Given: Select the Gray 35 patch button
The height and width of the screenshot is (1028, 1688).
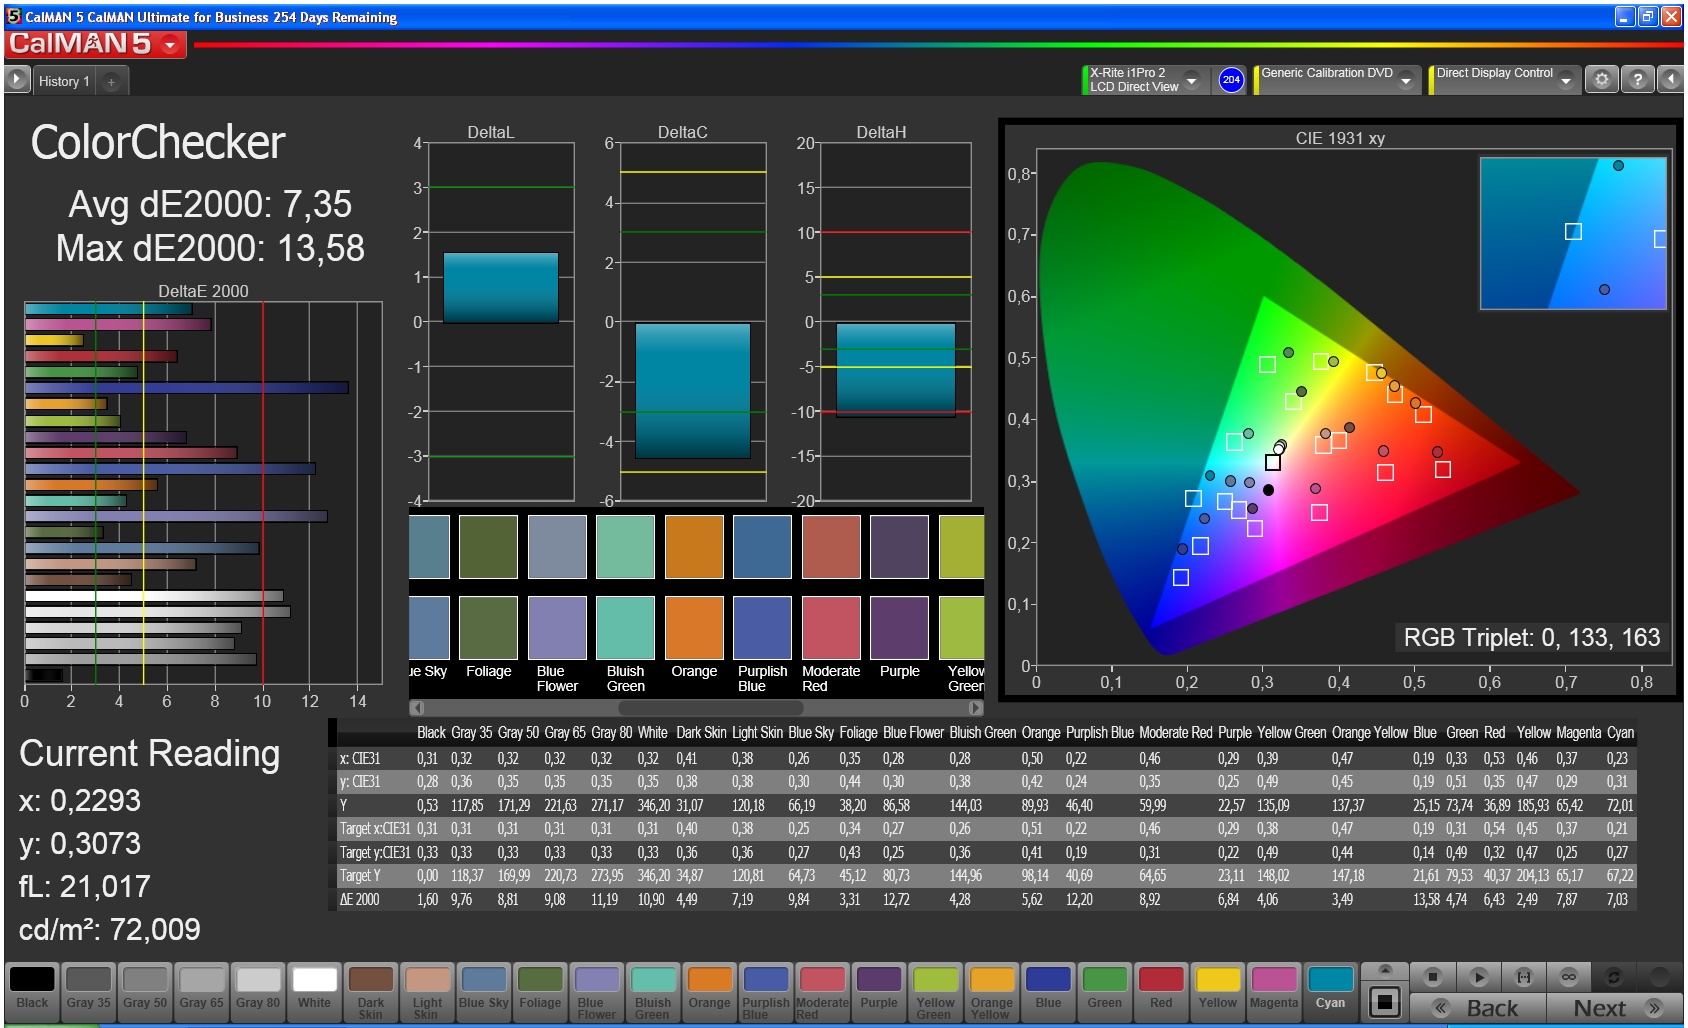Looking at the screenshot, I should click(89, 992).
